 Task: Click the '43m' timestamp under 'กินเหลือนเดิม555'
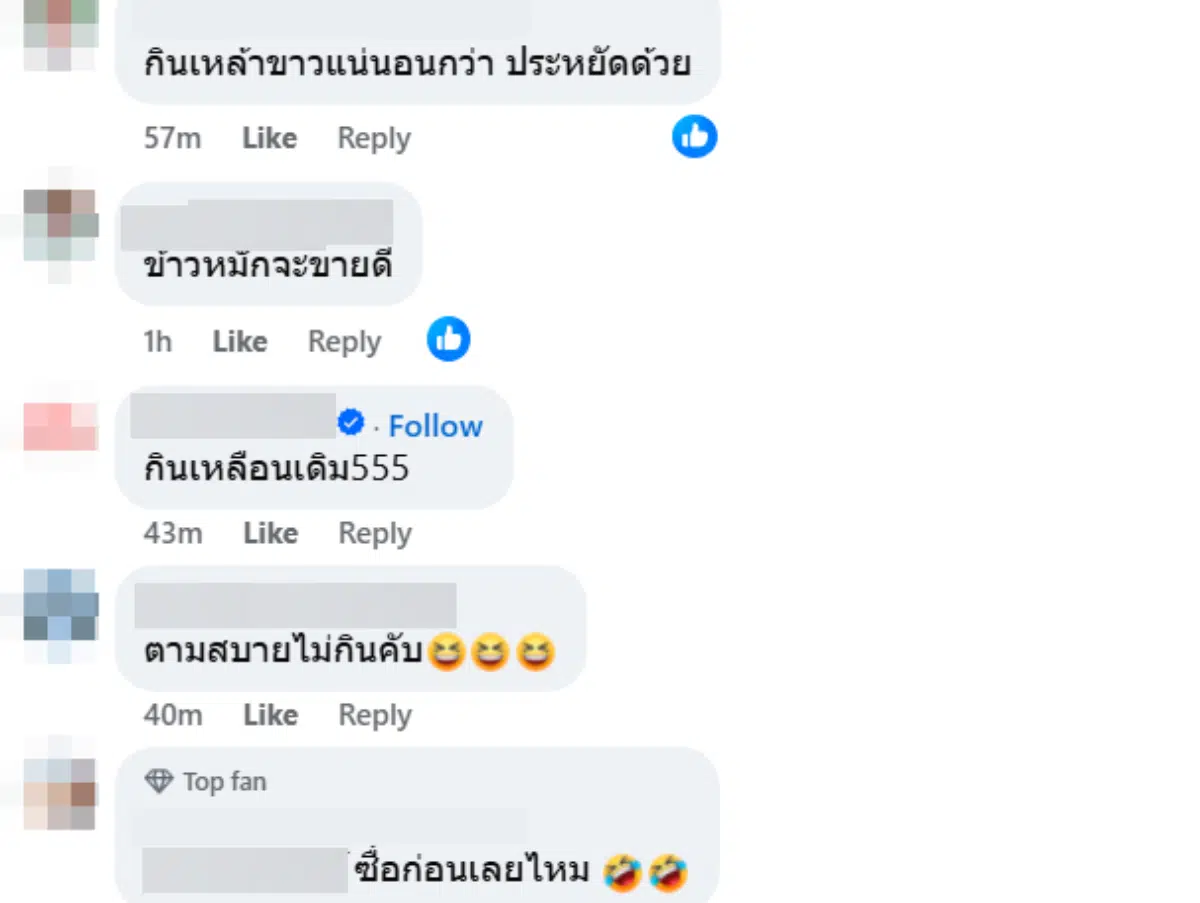(x=172, y=533)
